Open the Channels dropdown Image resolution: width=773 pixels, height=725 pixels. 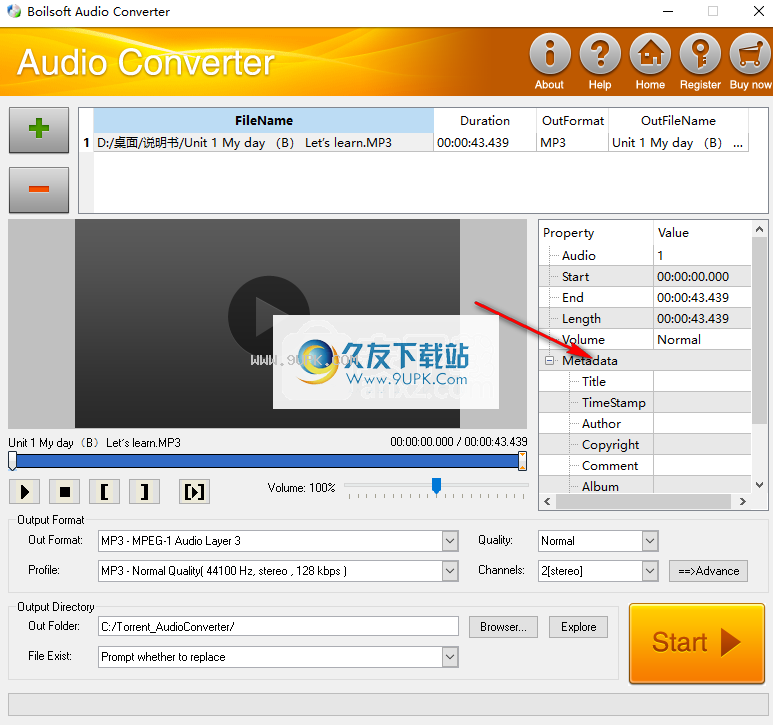point(650,571)
